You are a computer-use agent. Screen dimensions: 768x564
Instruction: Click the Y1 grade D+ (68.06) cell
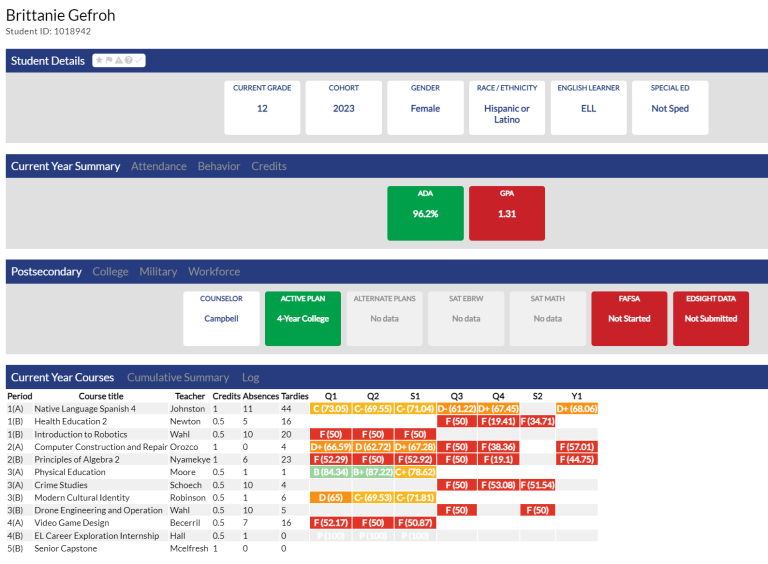[577, 409]
